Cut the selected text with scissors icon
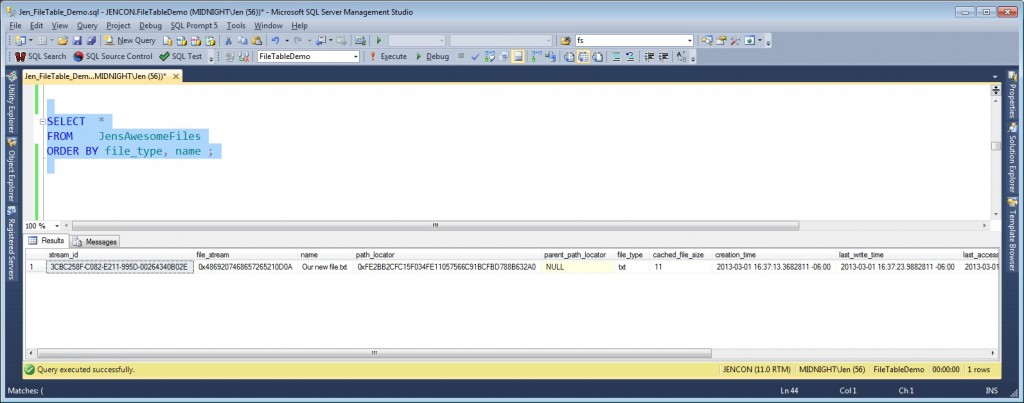Viewport: 1024px width, 403px height. tap(228, 40)
